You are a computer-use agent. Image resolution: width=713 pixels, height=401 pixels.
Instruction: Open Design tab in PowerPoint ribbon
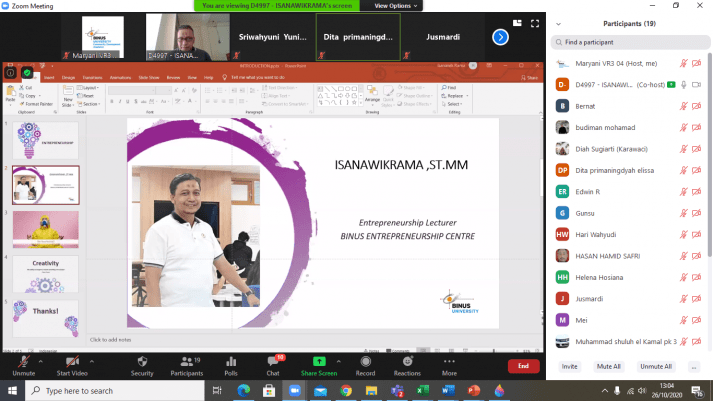tap(68, 78)
